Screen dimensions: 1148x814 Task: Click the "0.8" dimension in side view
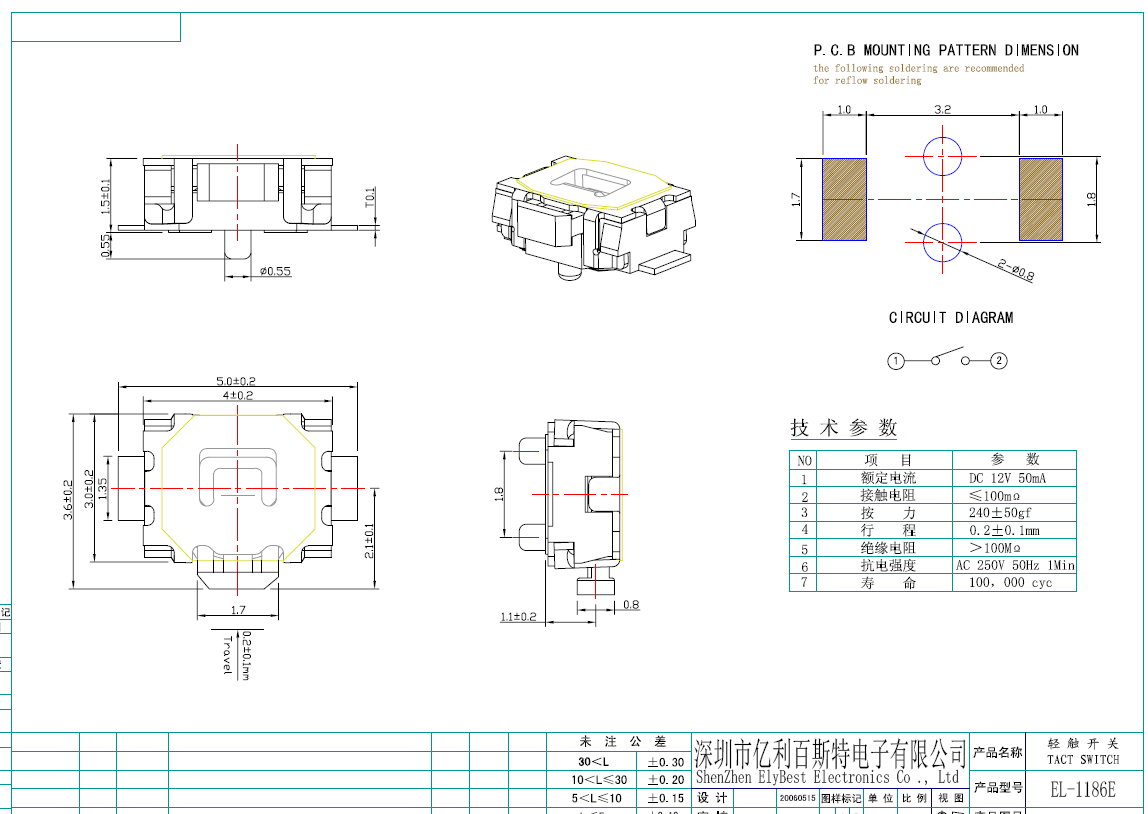(x=631, y=605)
